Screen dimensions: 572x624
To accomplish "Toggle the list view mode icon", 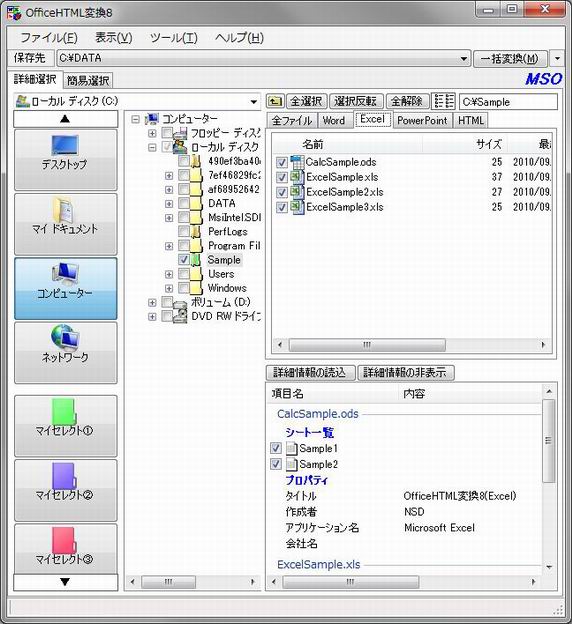I will (x=443, y=101).
